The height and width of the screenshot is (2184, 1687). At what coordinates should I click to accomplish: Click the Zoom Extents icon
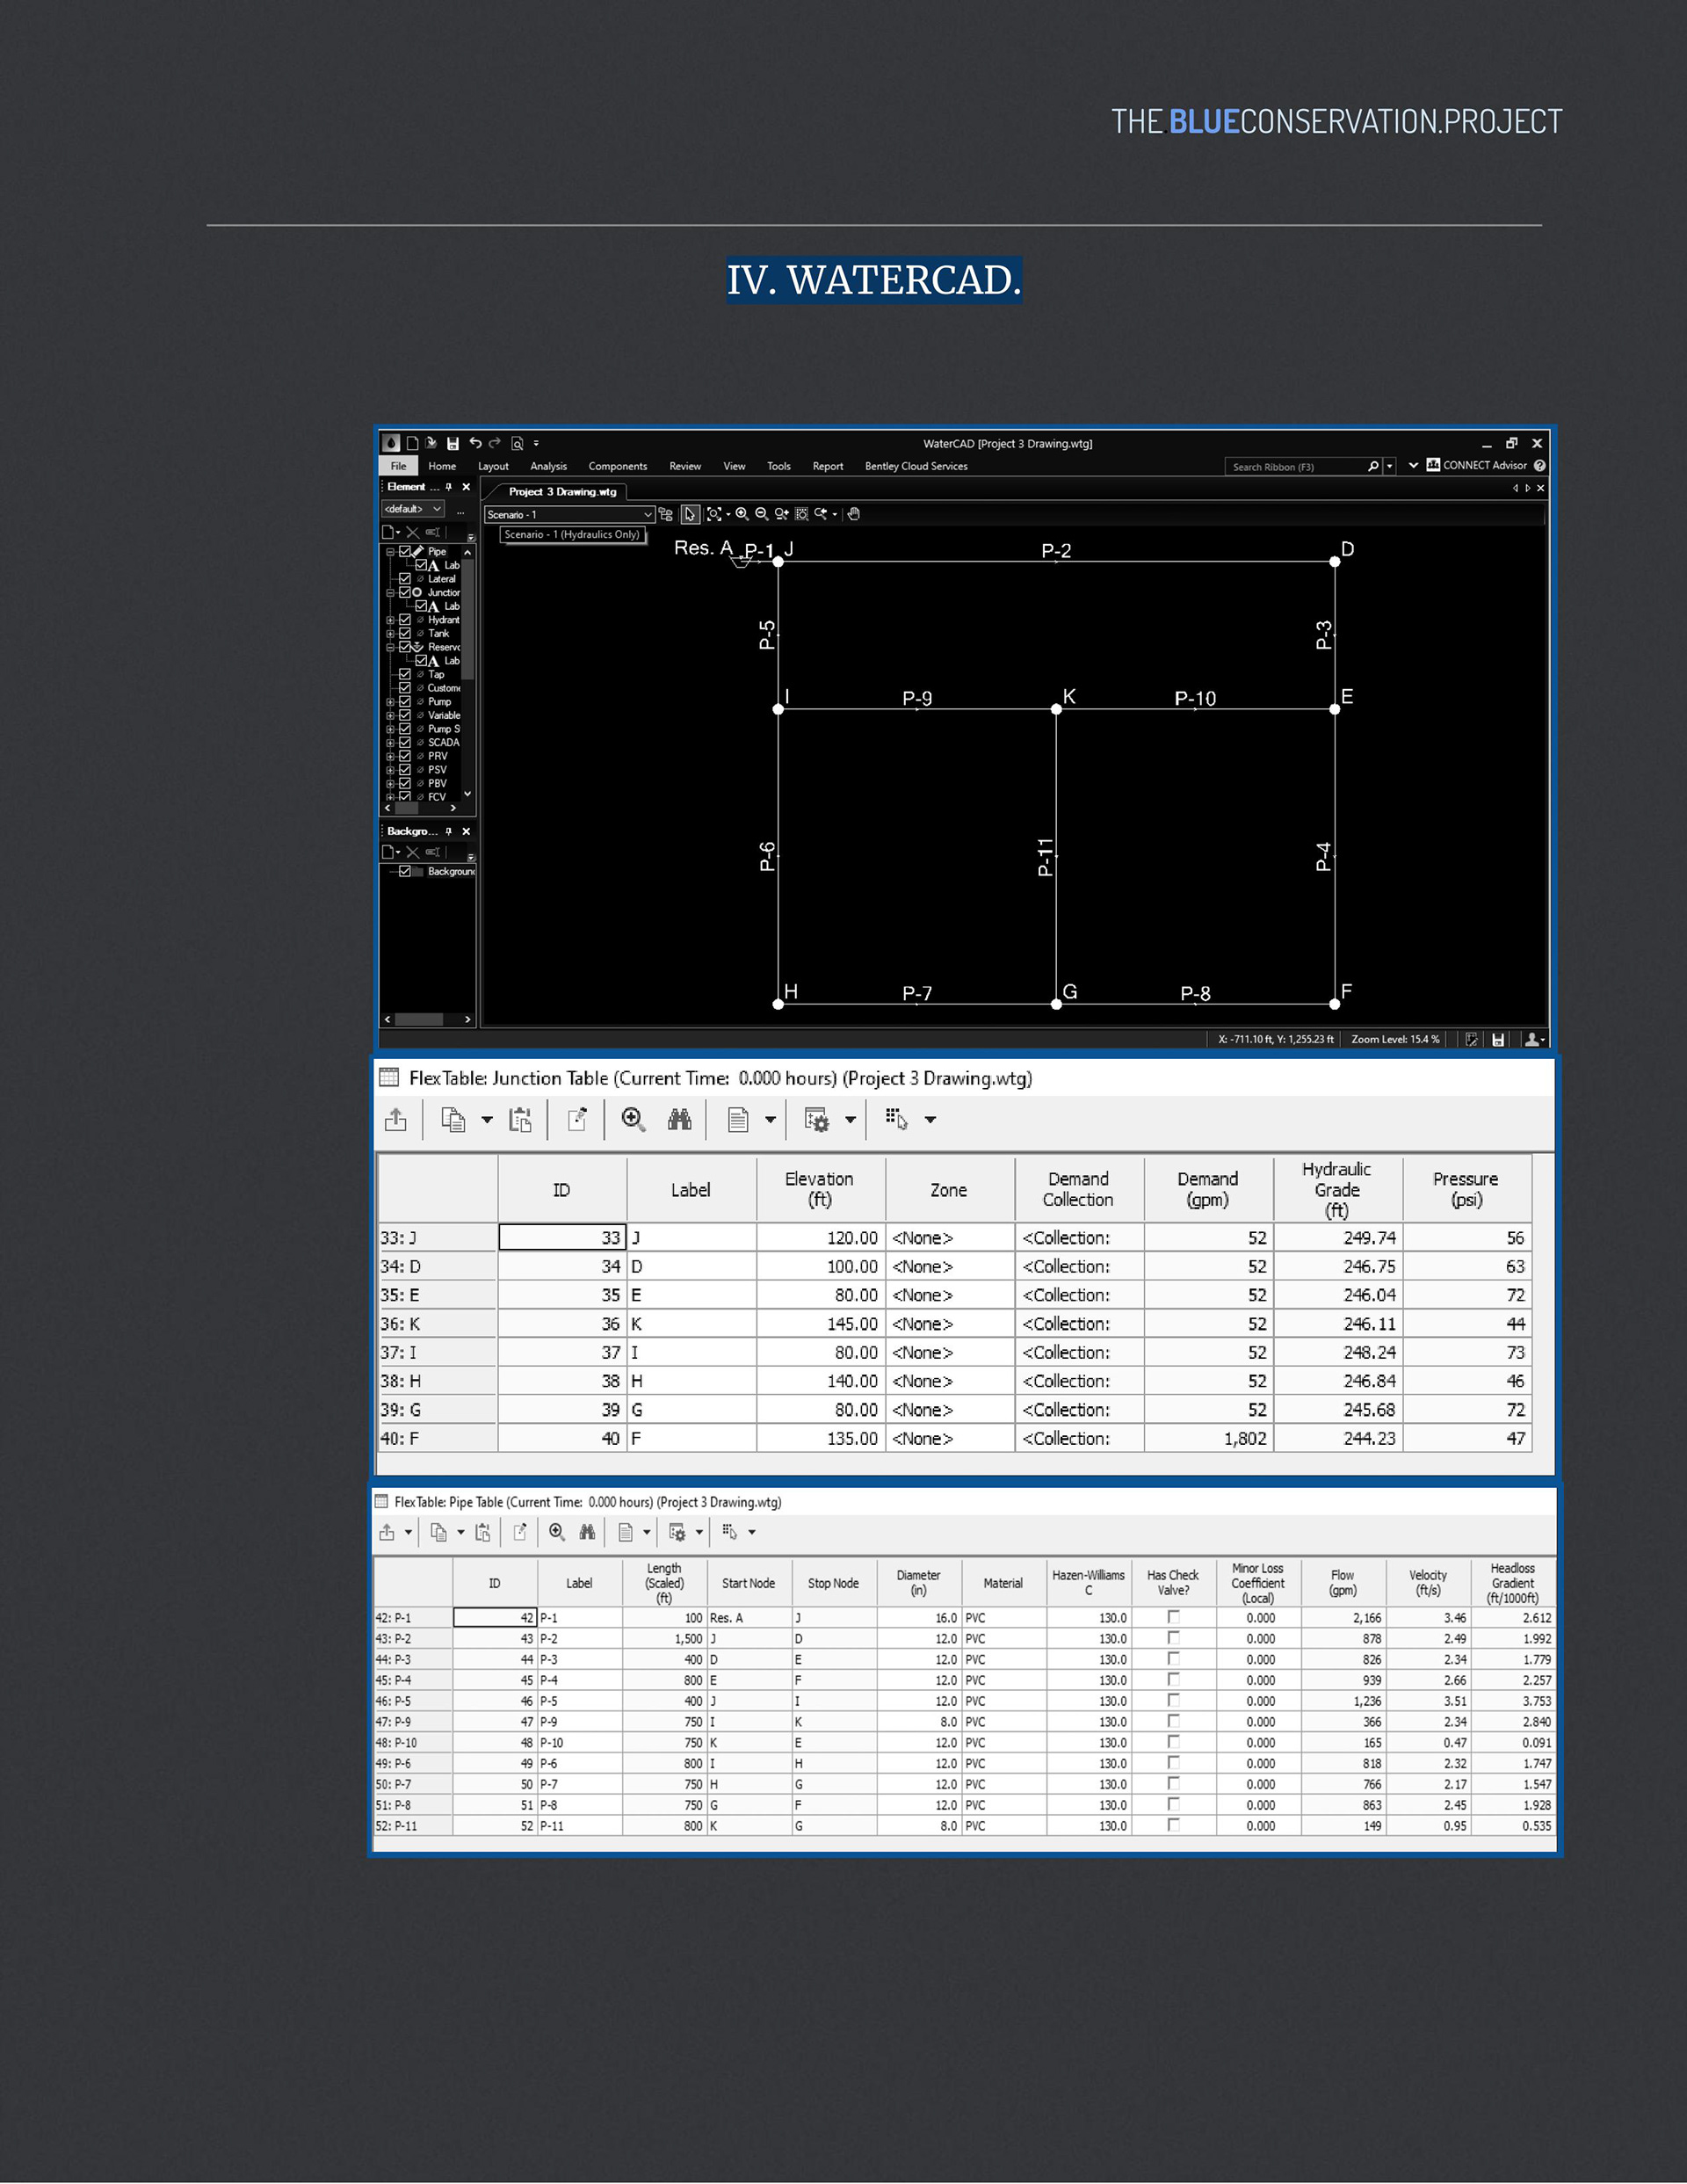coord(714,514)
